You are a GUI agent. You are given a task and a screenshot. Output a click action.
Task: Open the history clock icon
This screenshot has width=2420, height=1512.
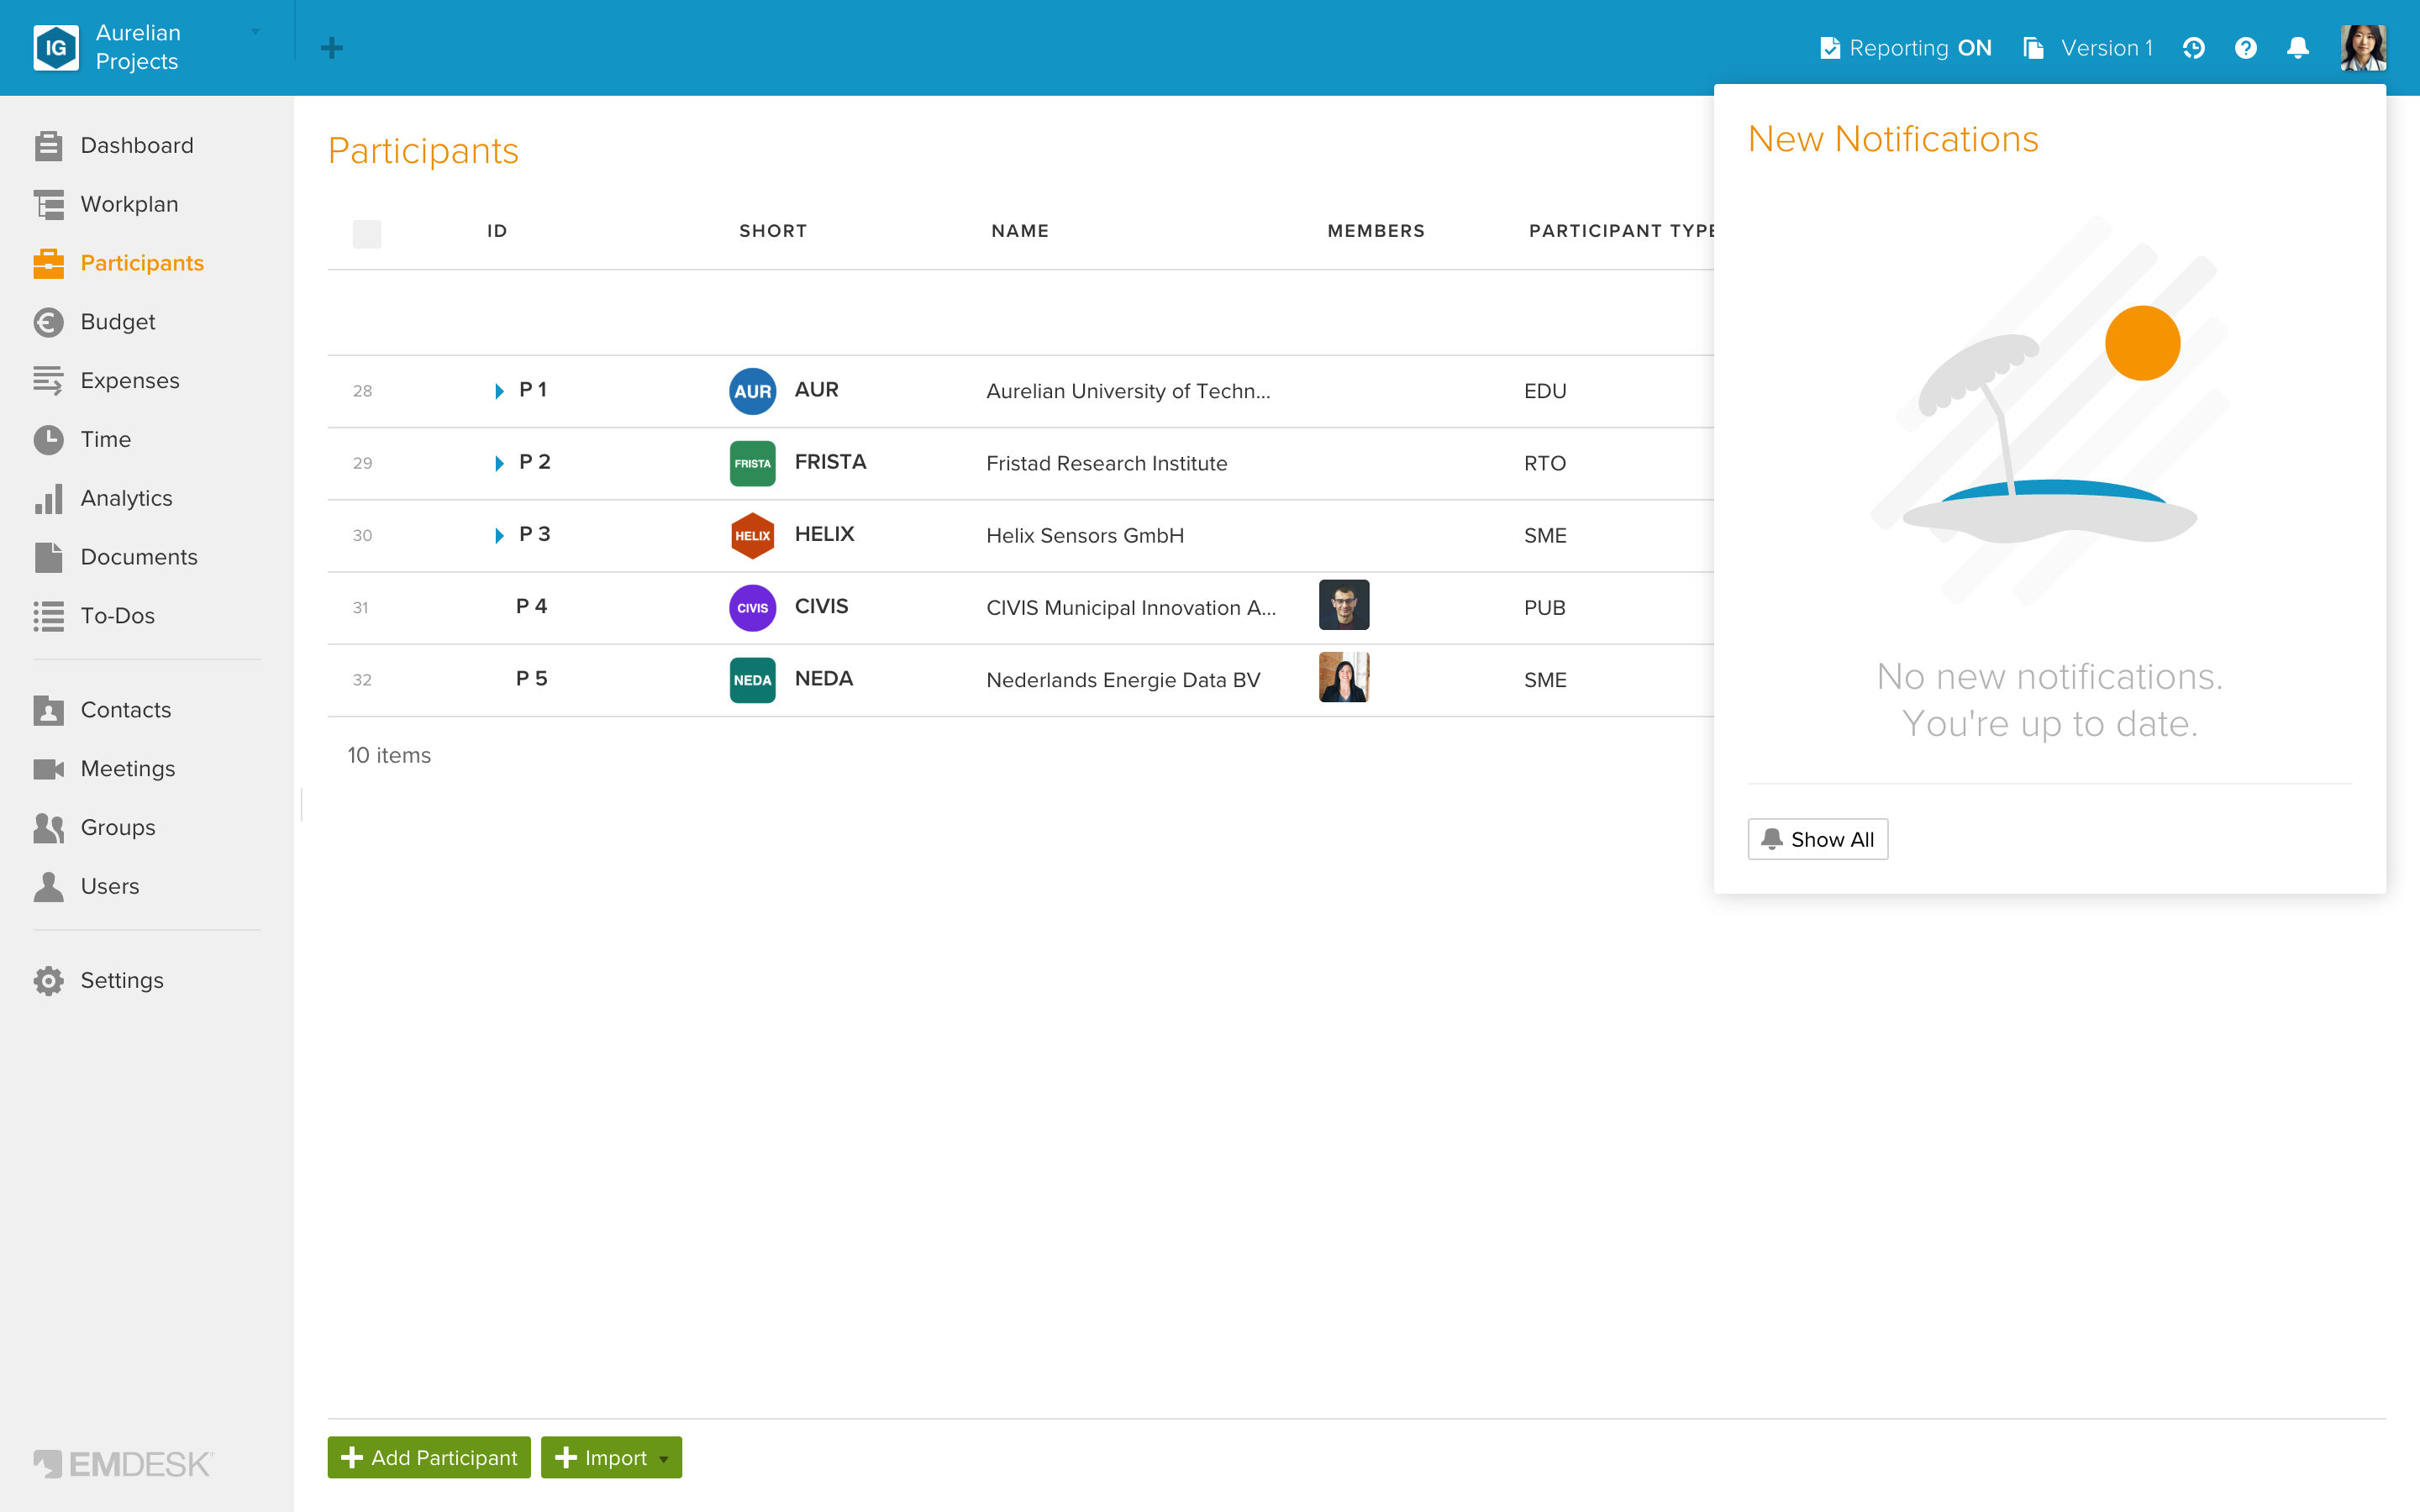point(2193,48)
